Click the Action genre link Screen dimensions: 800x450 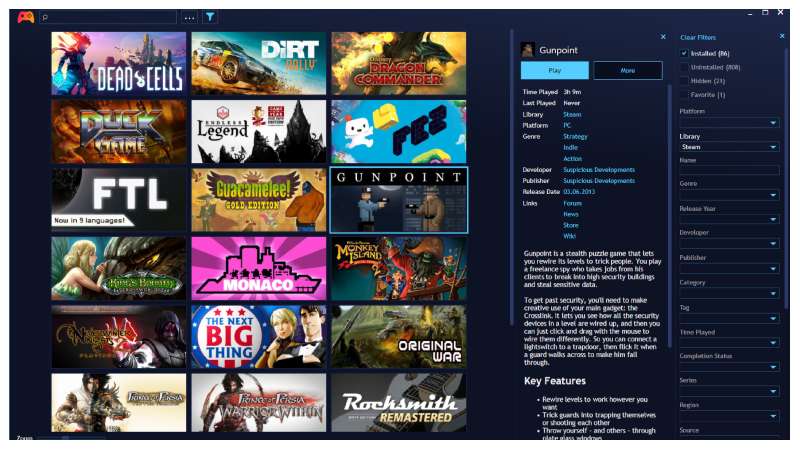tap(572, 159)
